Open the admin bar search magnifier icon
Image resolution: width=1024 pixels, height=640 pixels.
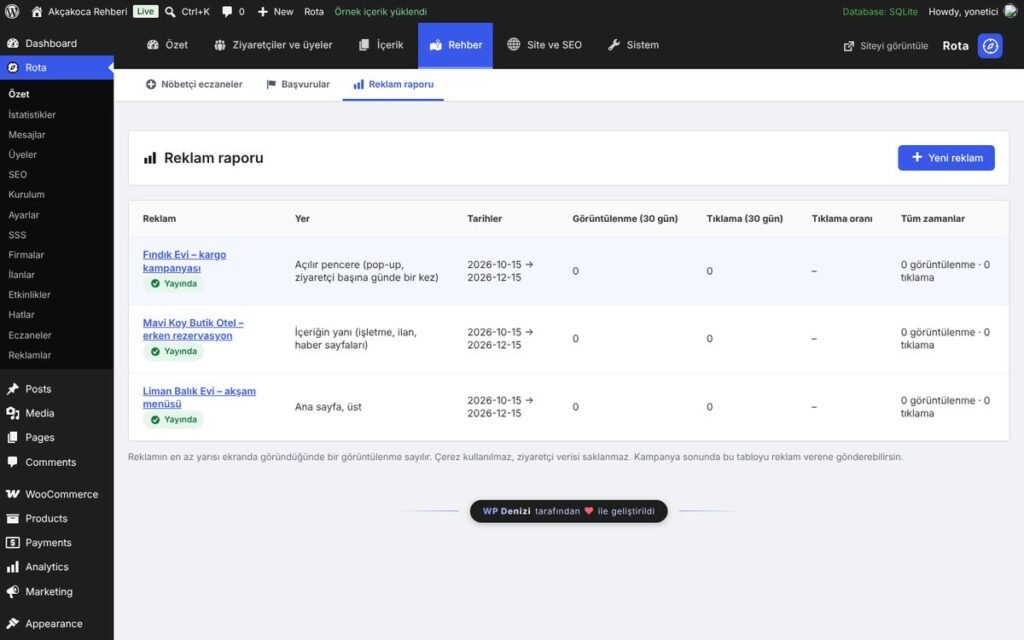pyautogui.click(x=170, y=12)
